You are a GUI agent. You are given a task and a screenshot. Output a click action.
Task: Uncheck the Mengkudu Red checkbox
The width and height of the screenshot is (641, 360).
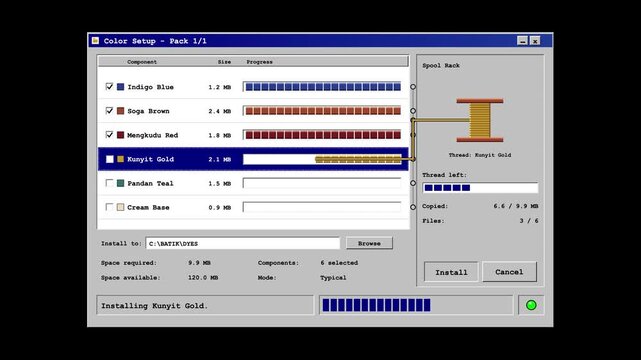click(109, 135)
